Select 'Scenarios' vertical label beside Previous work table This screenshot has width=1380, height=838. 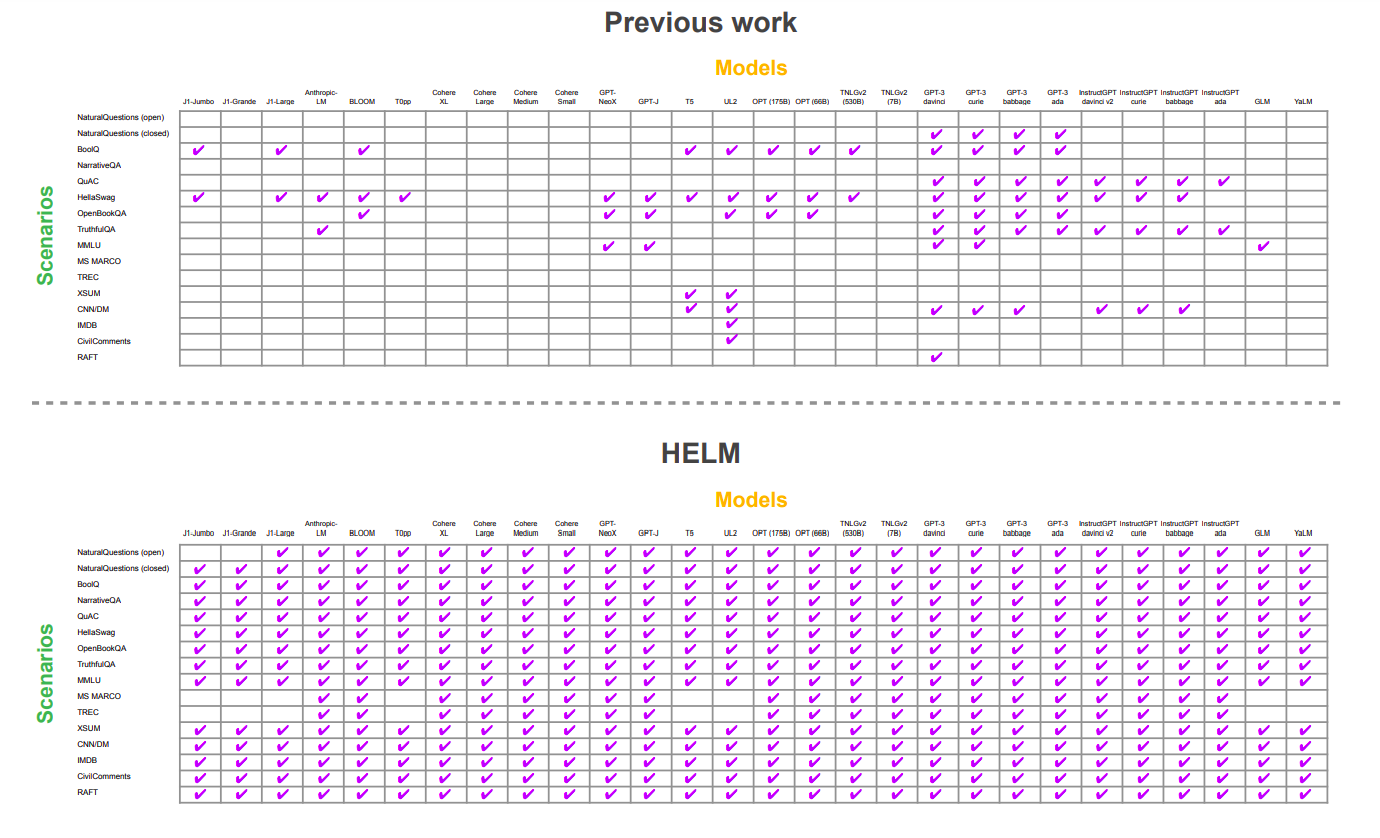[45, 235]
